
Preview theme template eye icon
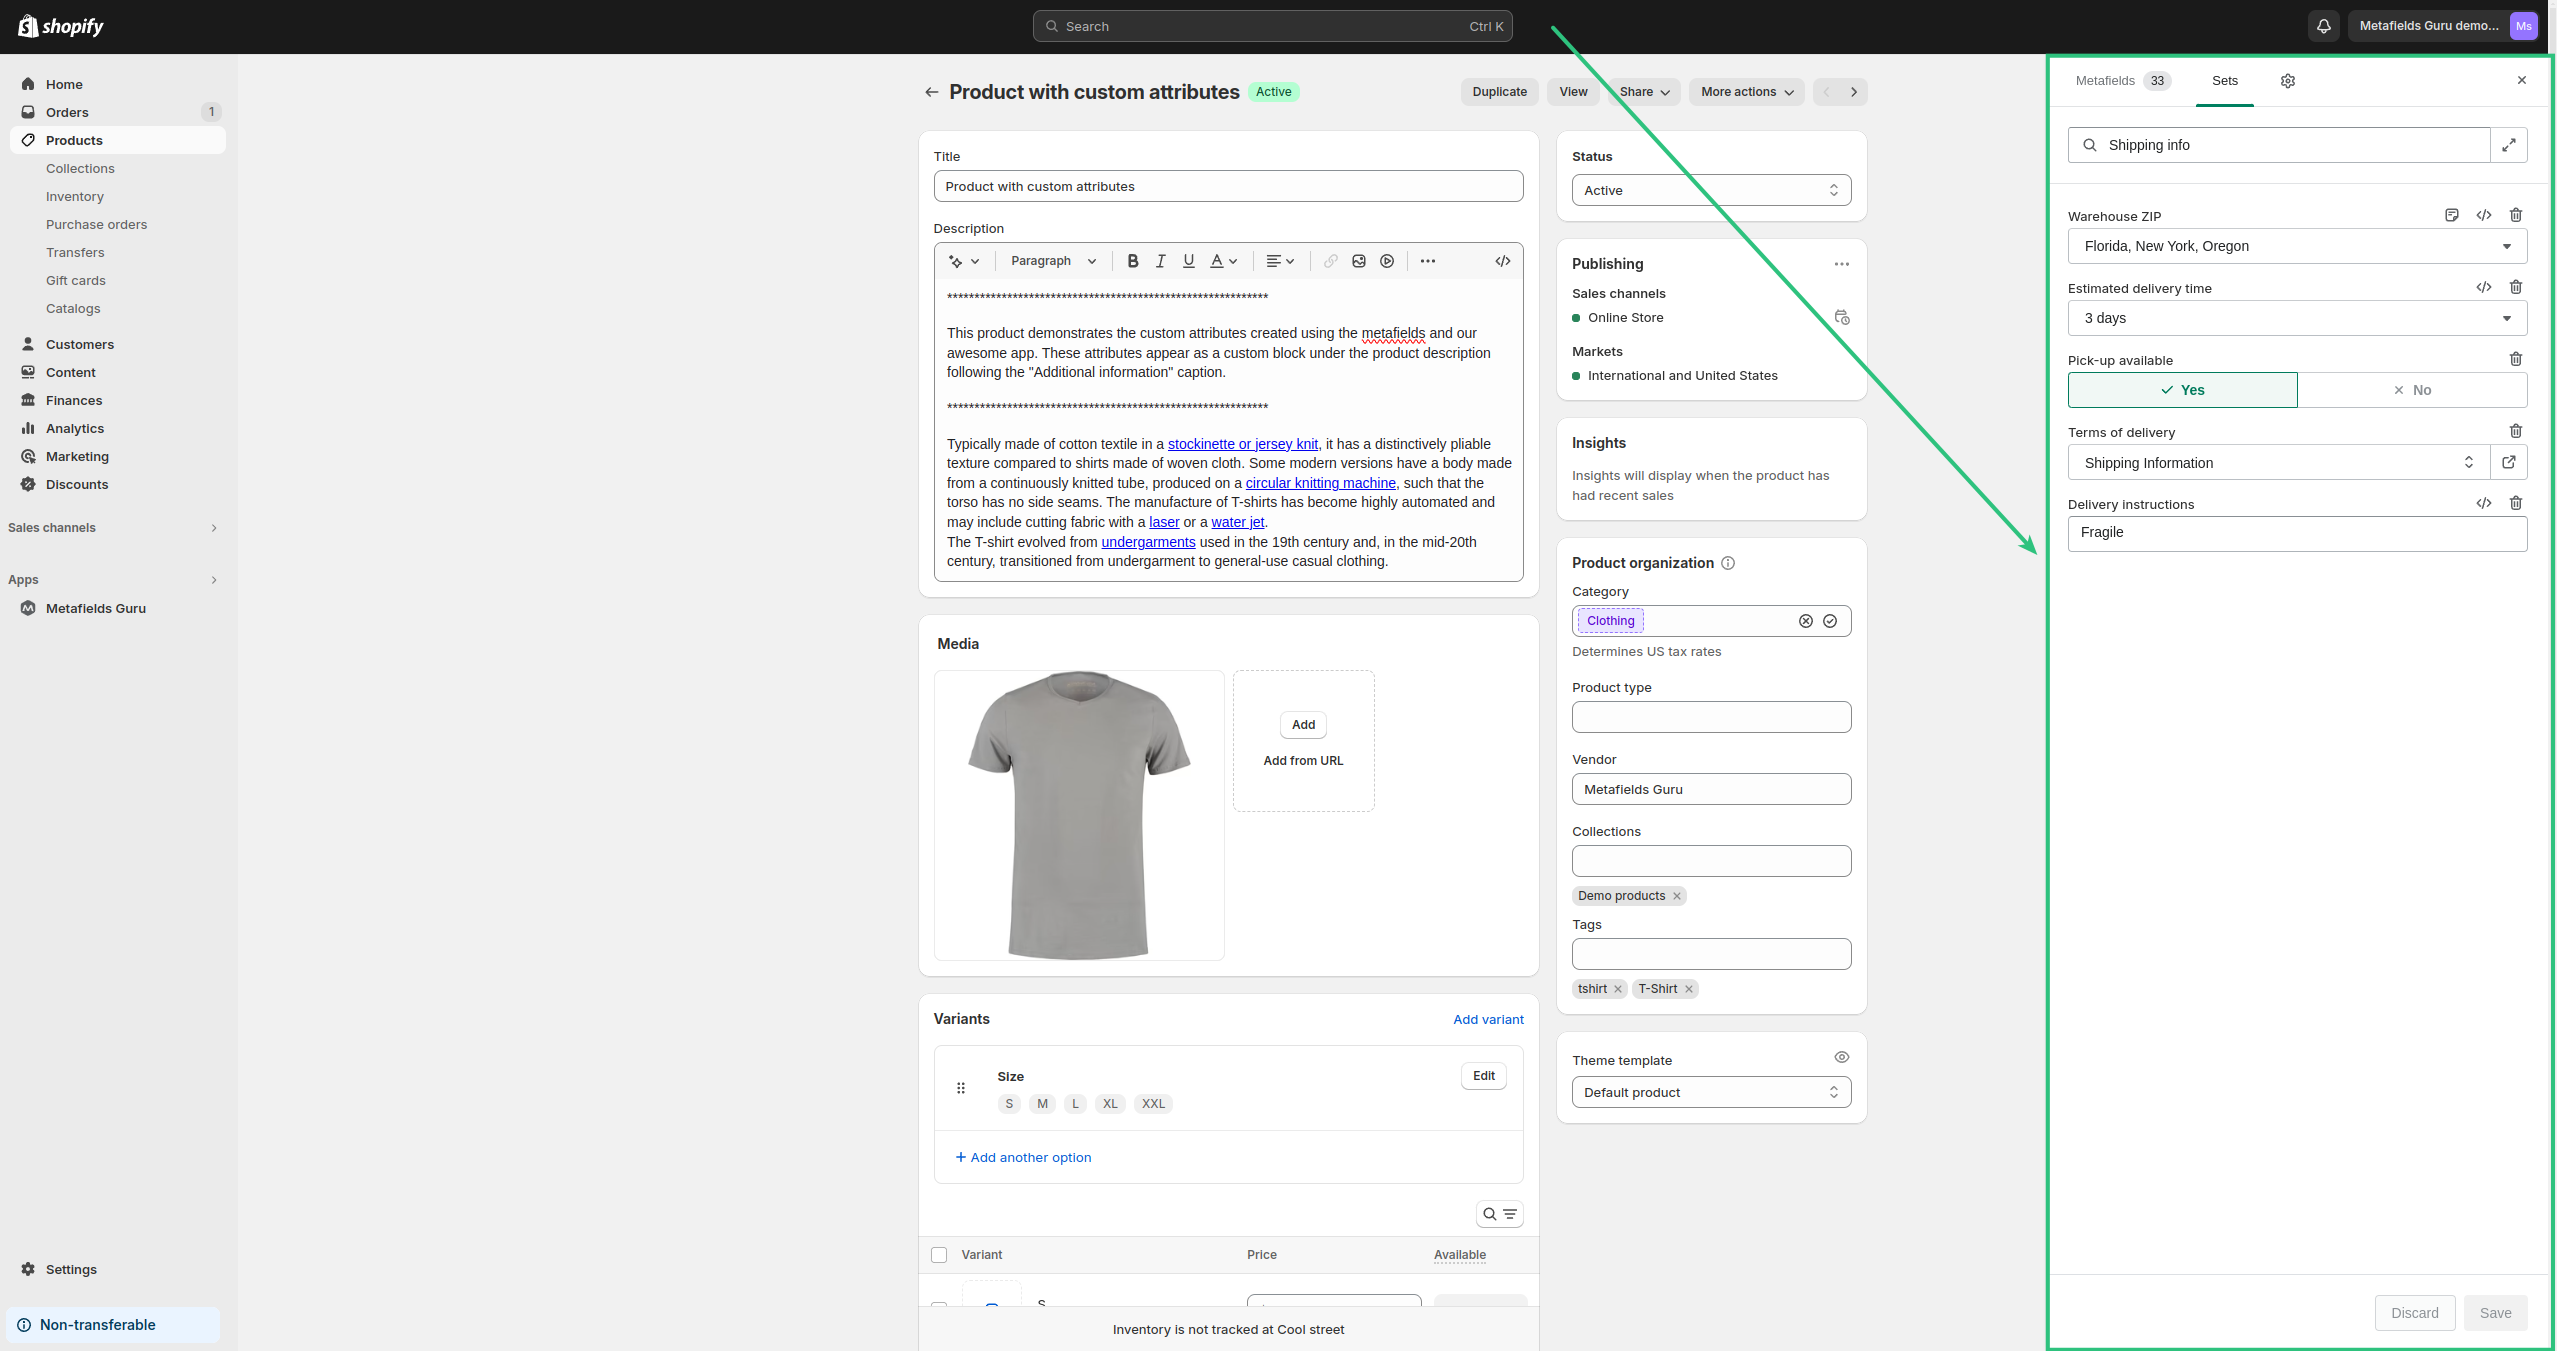tap(1841, 1057)
